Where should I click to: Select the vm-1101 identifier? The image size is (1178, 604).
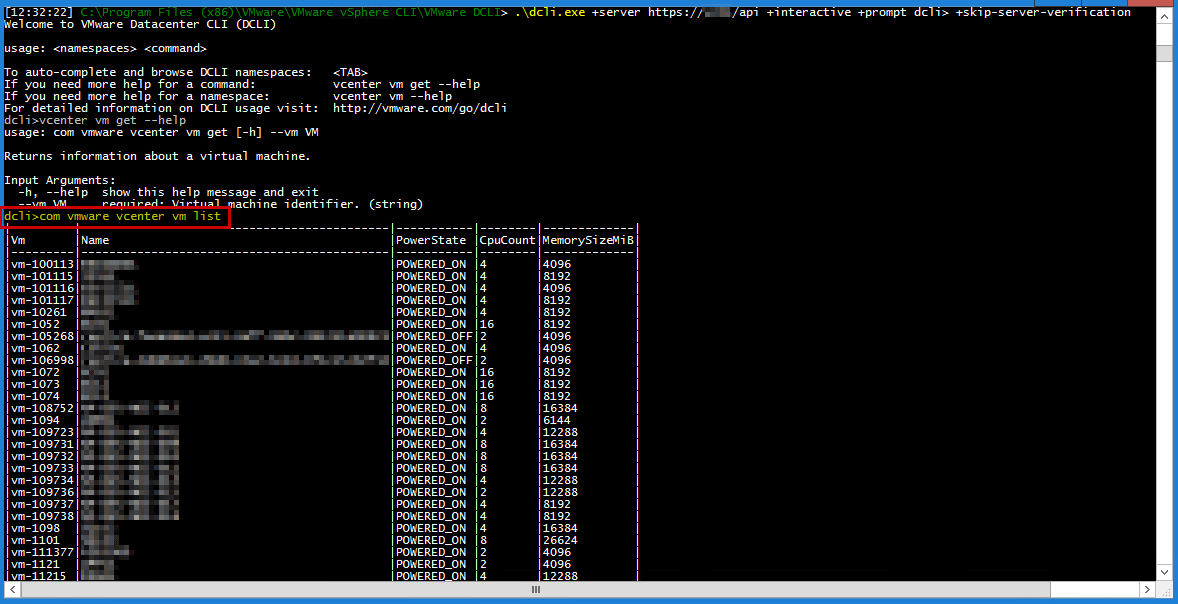coord(35,541)
